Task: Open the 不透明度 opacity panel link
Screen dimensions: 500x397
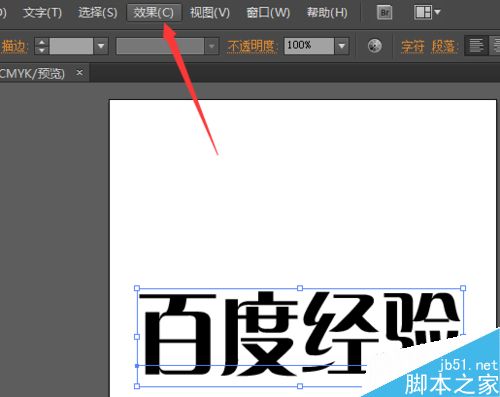Action: (251, 46)
